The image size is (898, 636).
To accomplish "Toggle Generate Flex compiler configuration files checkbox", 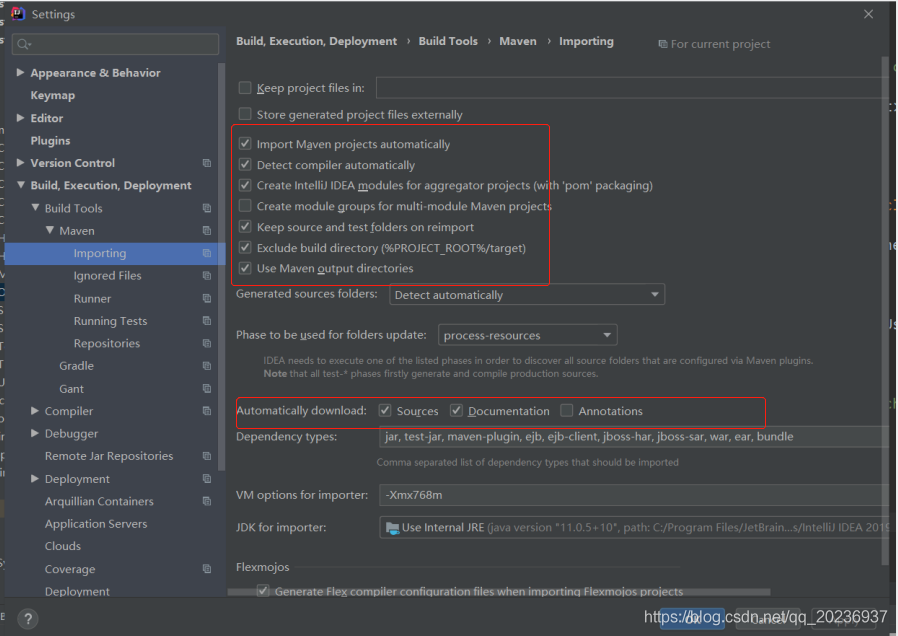I will coord(263,590).
